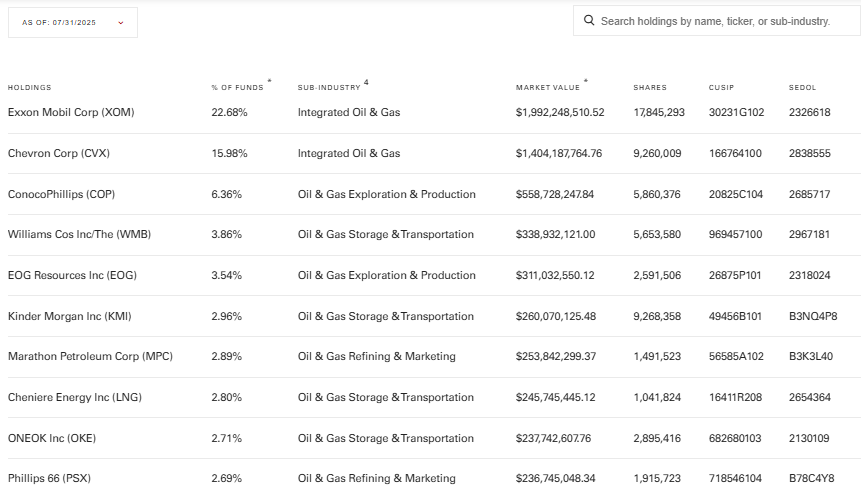Sort by the Holdings column header
The image size is (861, 494).
pyautogui.click(x=29, y=88)
